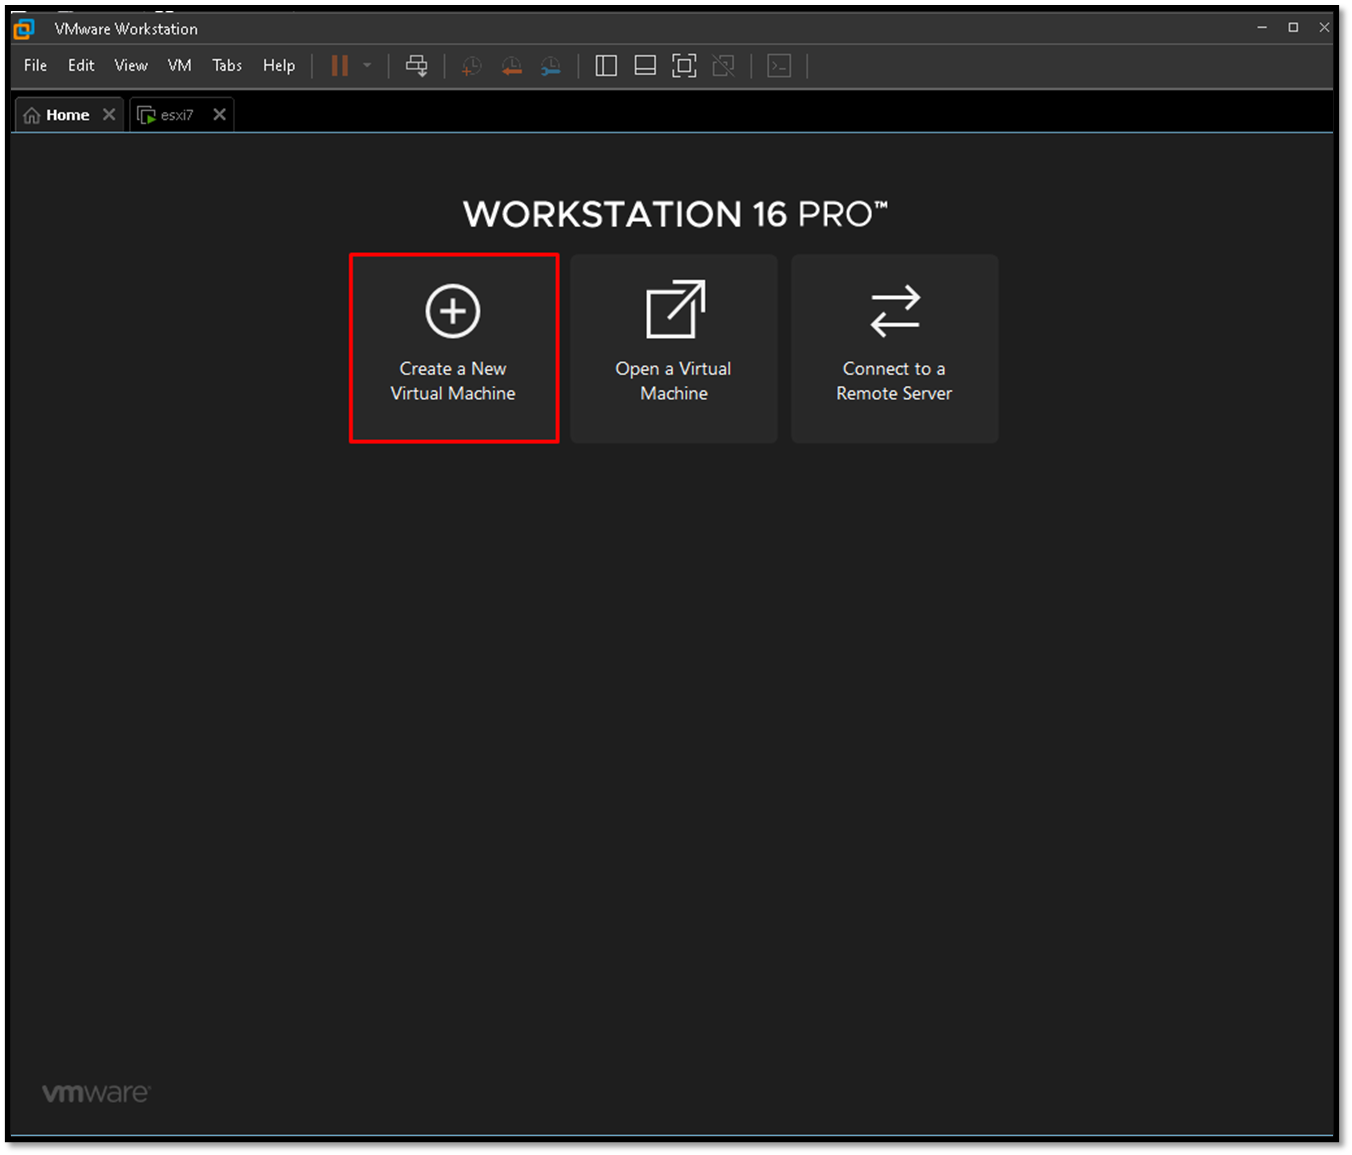
Task: Click the VMware Workstation title bar logo
Action: tap(22, 28)
